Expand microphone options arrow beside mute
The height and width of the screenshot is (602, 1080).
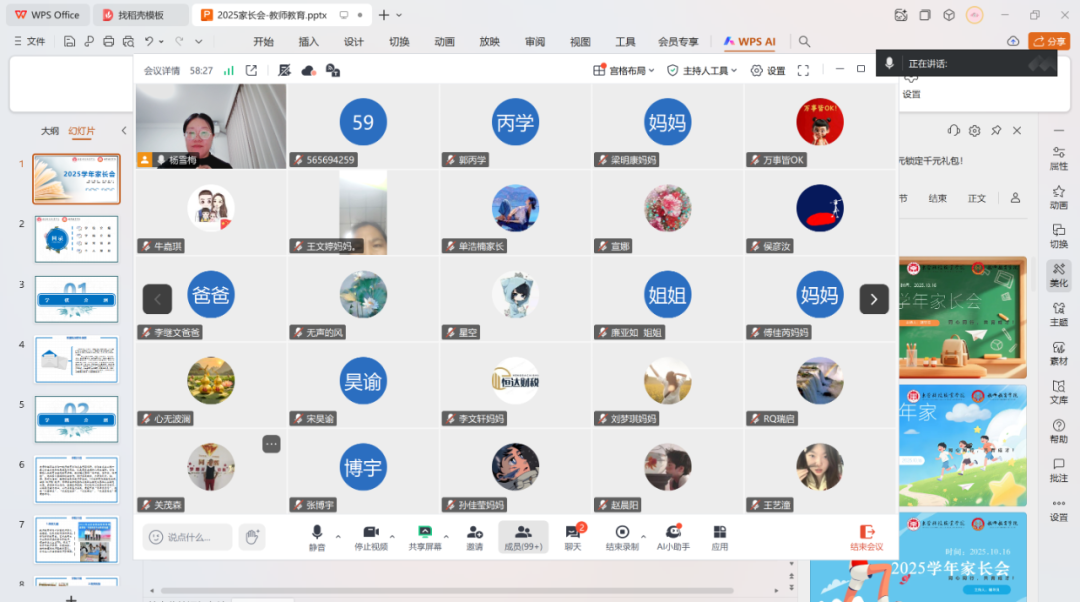tap(338, 537)
